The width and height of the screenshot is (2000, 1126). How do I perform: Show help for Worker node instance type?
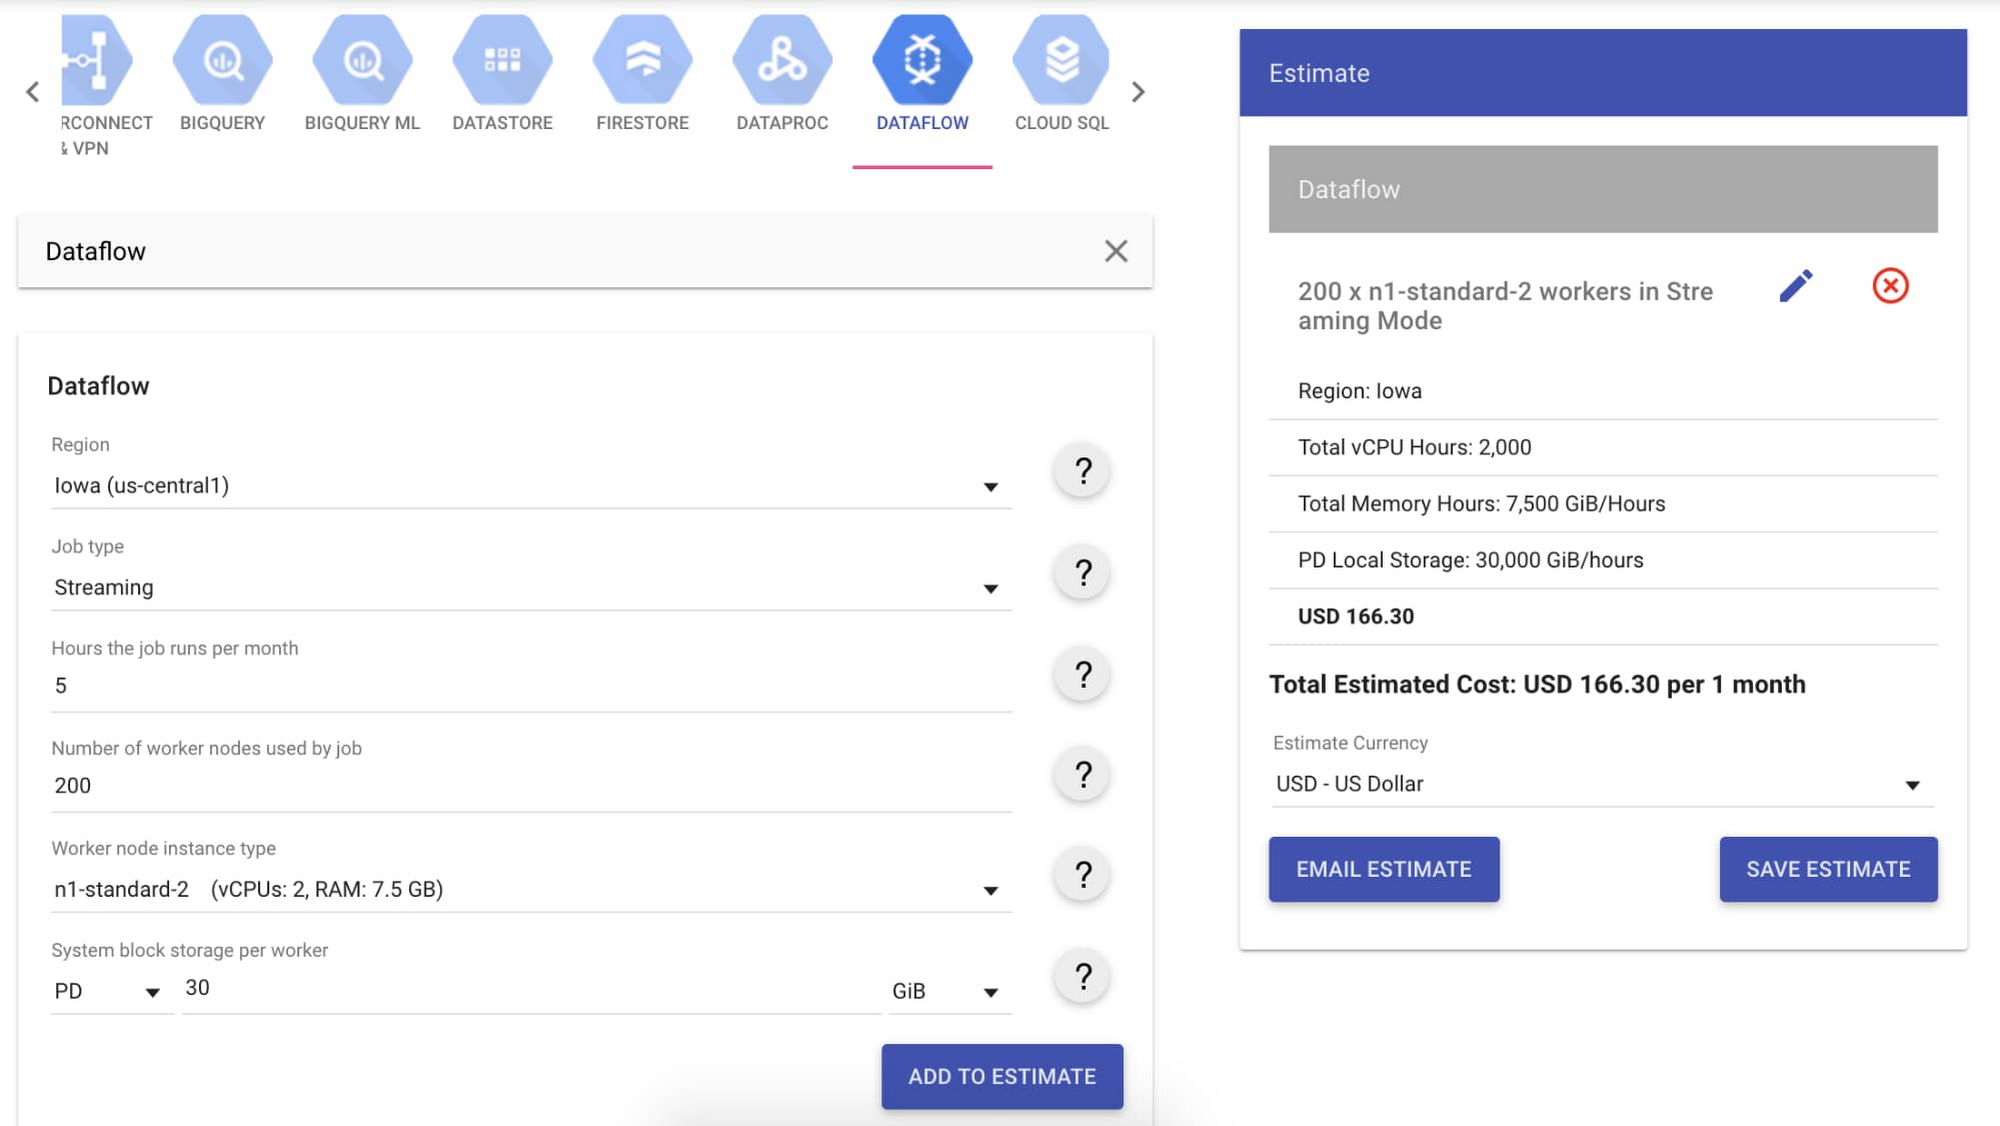[x=1082, y=875]
